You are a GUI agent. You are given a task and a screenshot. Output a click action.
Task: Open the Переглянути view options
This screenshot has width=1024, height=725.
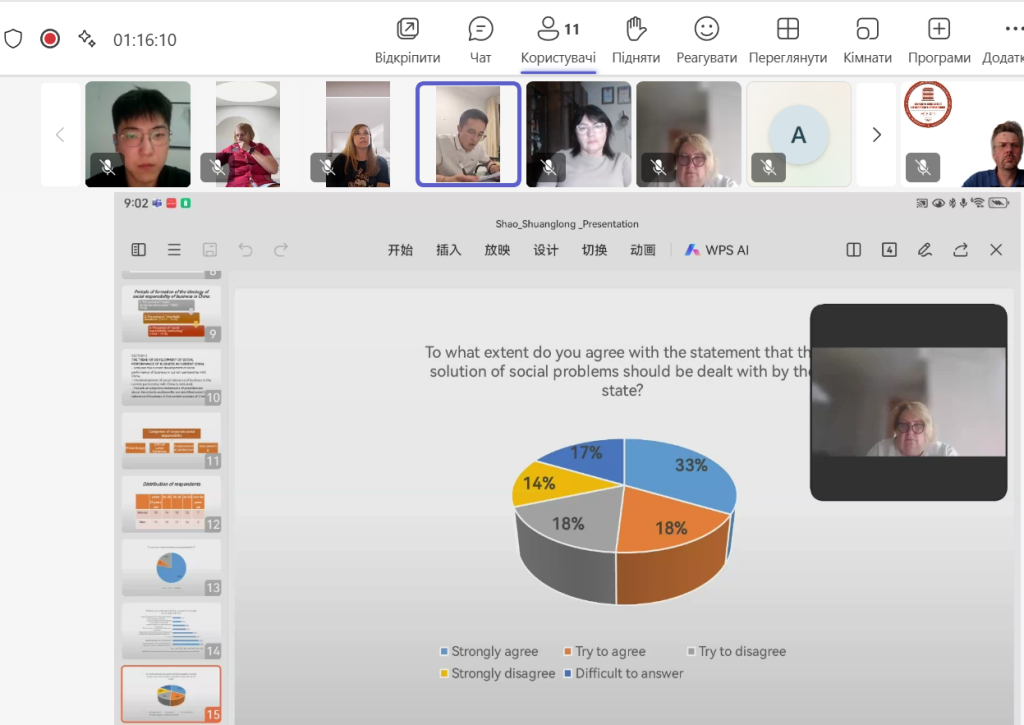point(788,40)
